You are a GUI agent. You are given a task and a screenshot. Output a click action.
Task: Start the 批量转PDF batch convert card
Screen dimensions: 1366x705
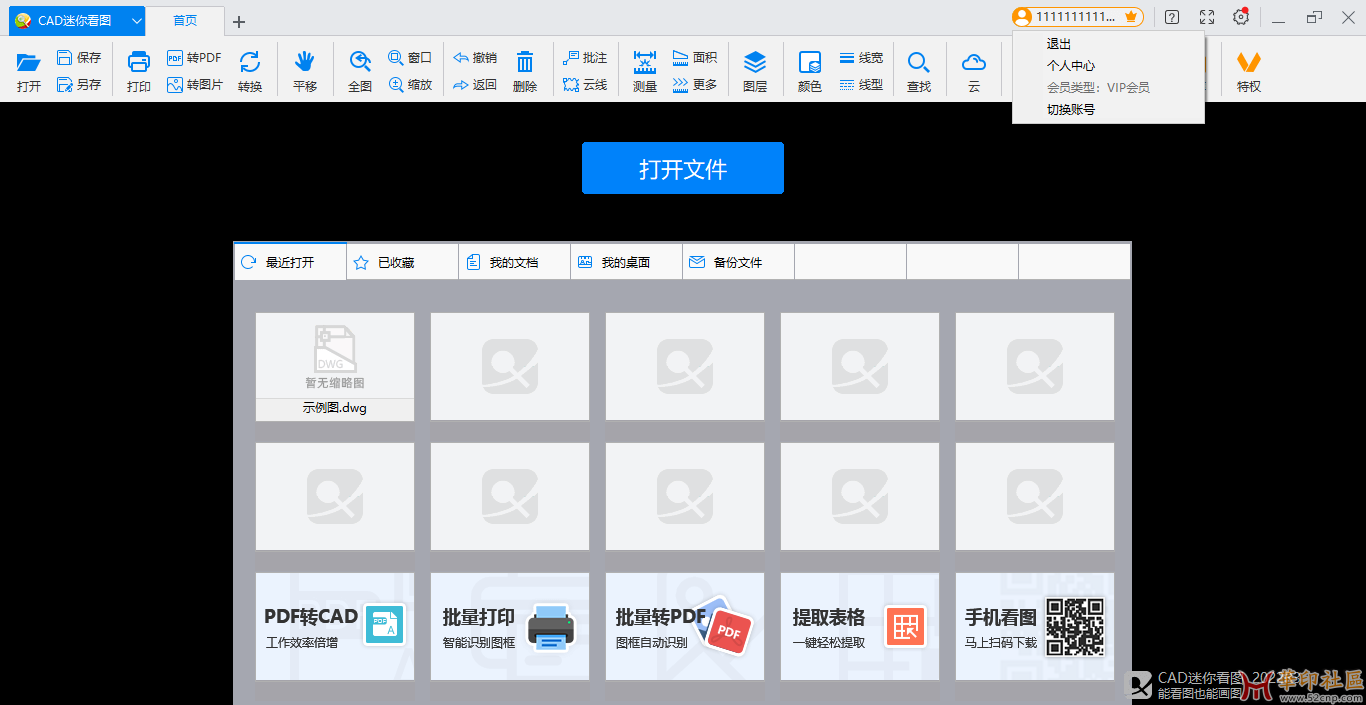[x=685, y=626]
